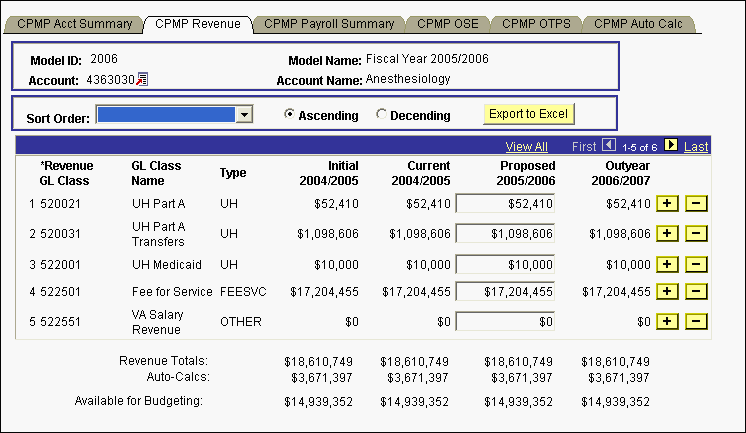
Task: Select the Ascending sort option
Action: [290, 115]
